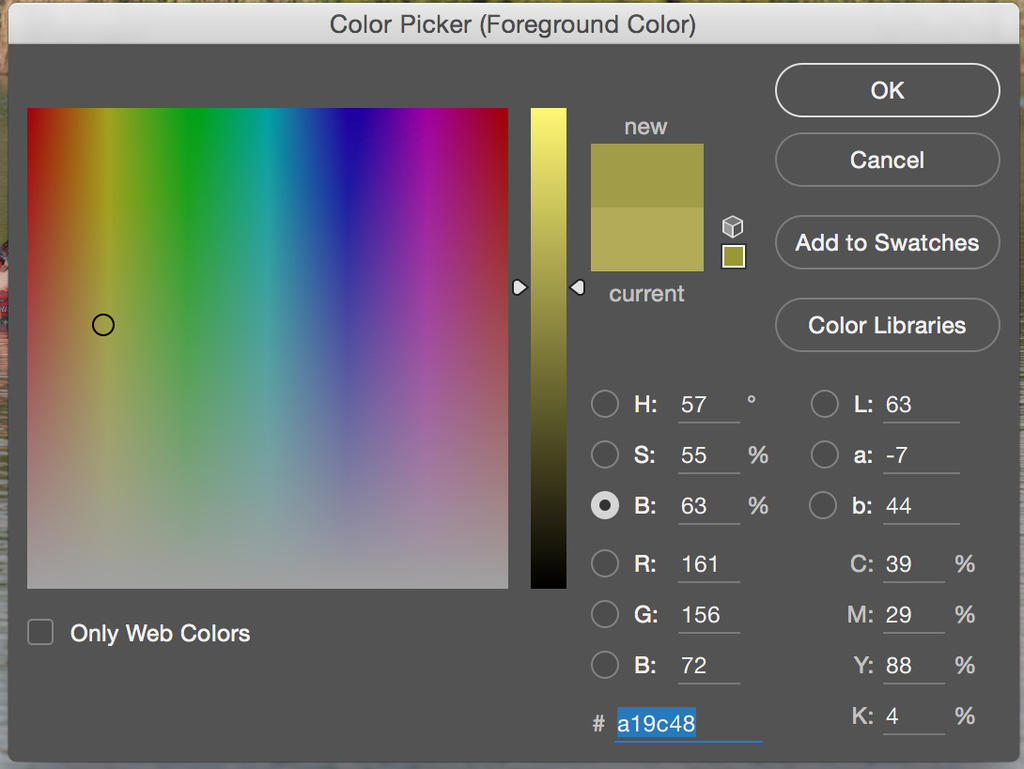
Task: Click the left brightness slider arrow handle
Action: click(x=519, y=288)
